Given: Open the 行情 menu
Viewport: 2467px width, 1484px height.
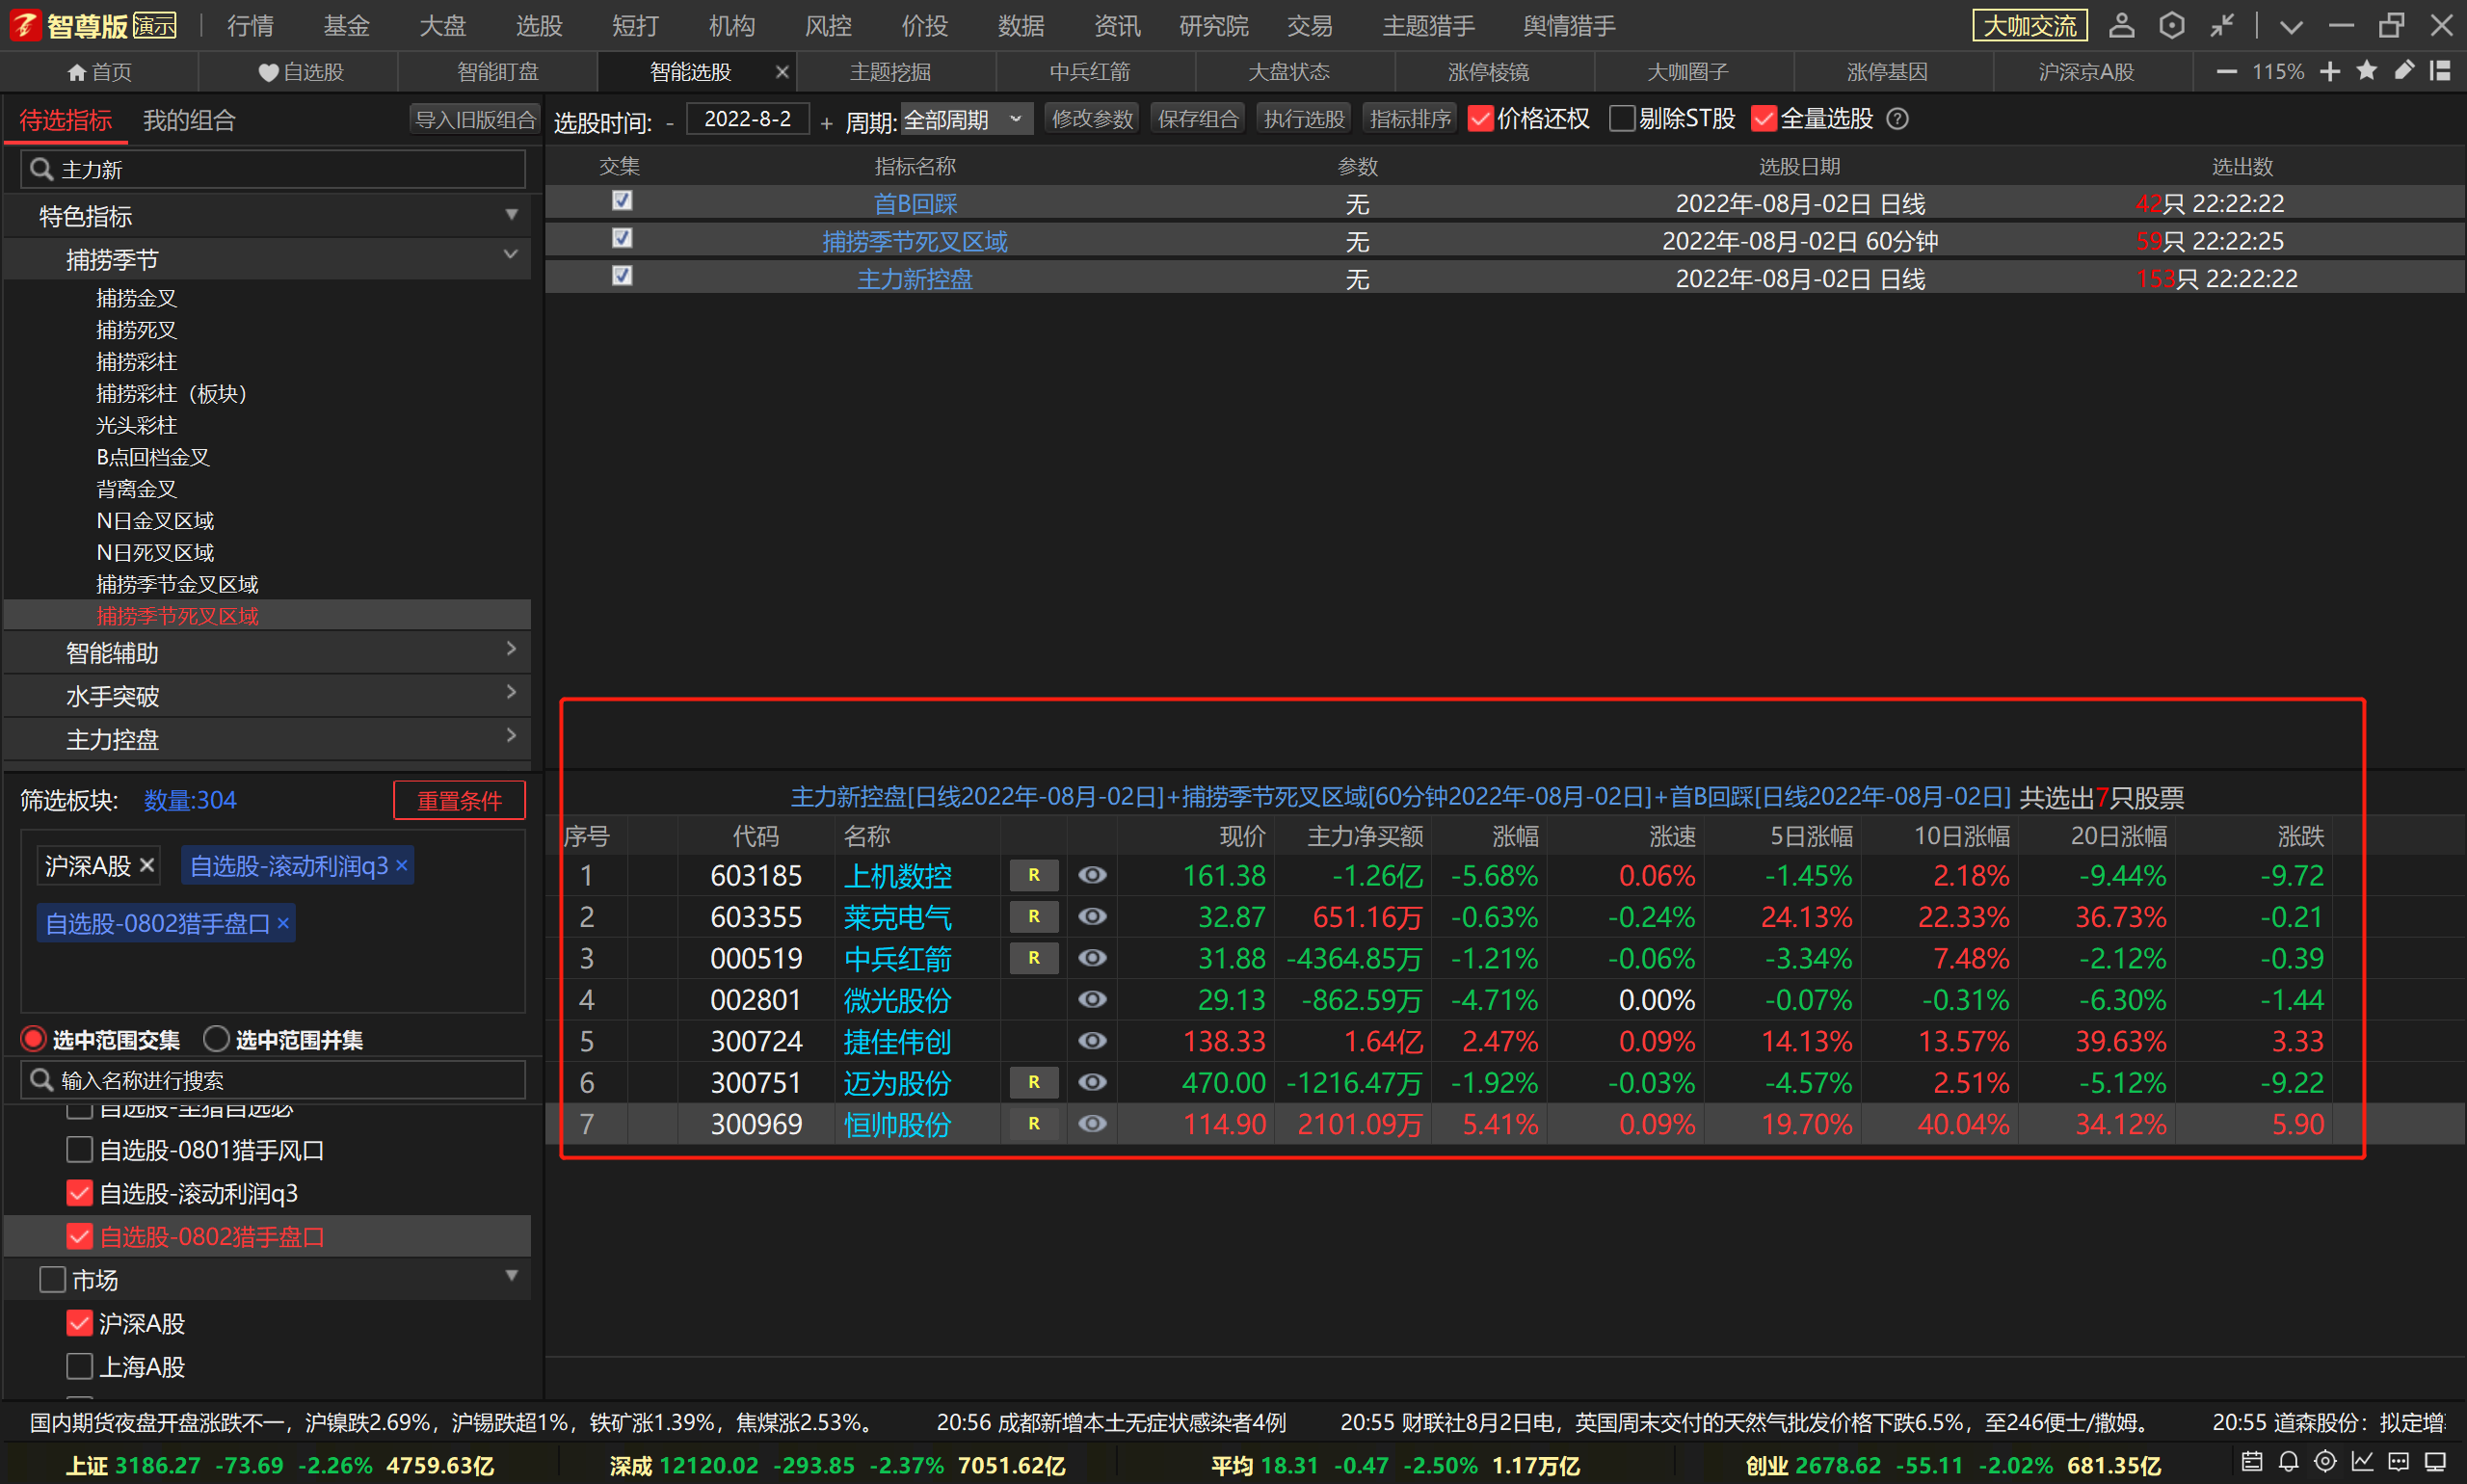Looking at the screenshot, I should click(250, 26).
